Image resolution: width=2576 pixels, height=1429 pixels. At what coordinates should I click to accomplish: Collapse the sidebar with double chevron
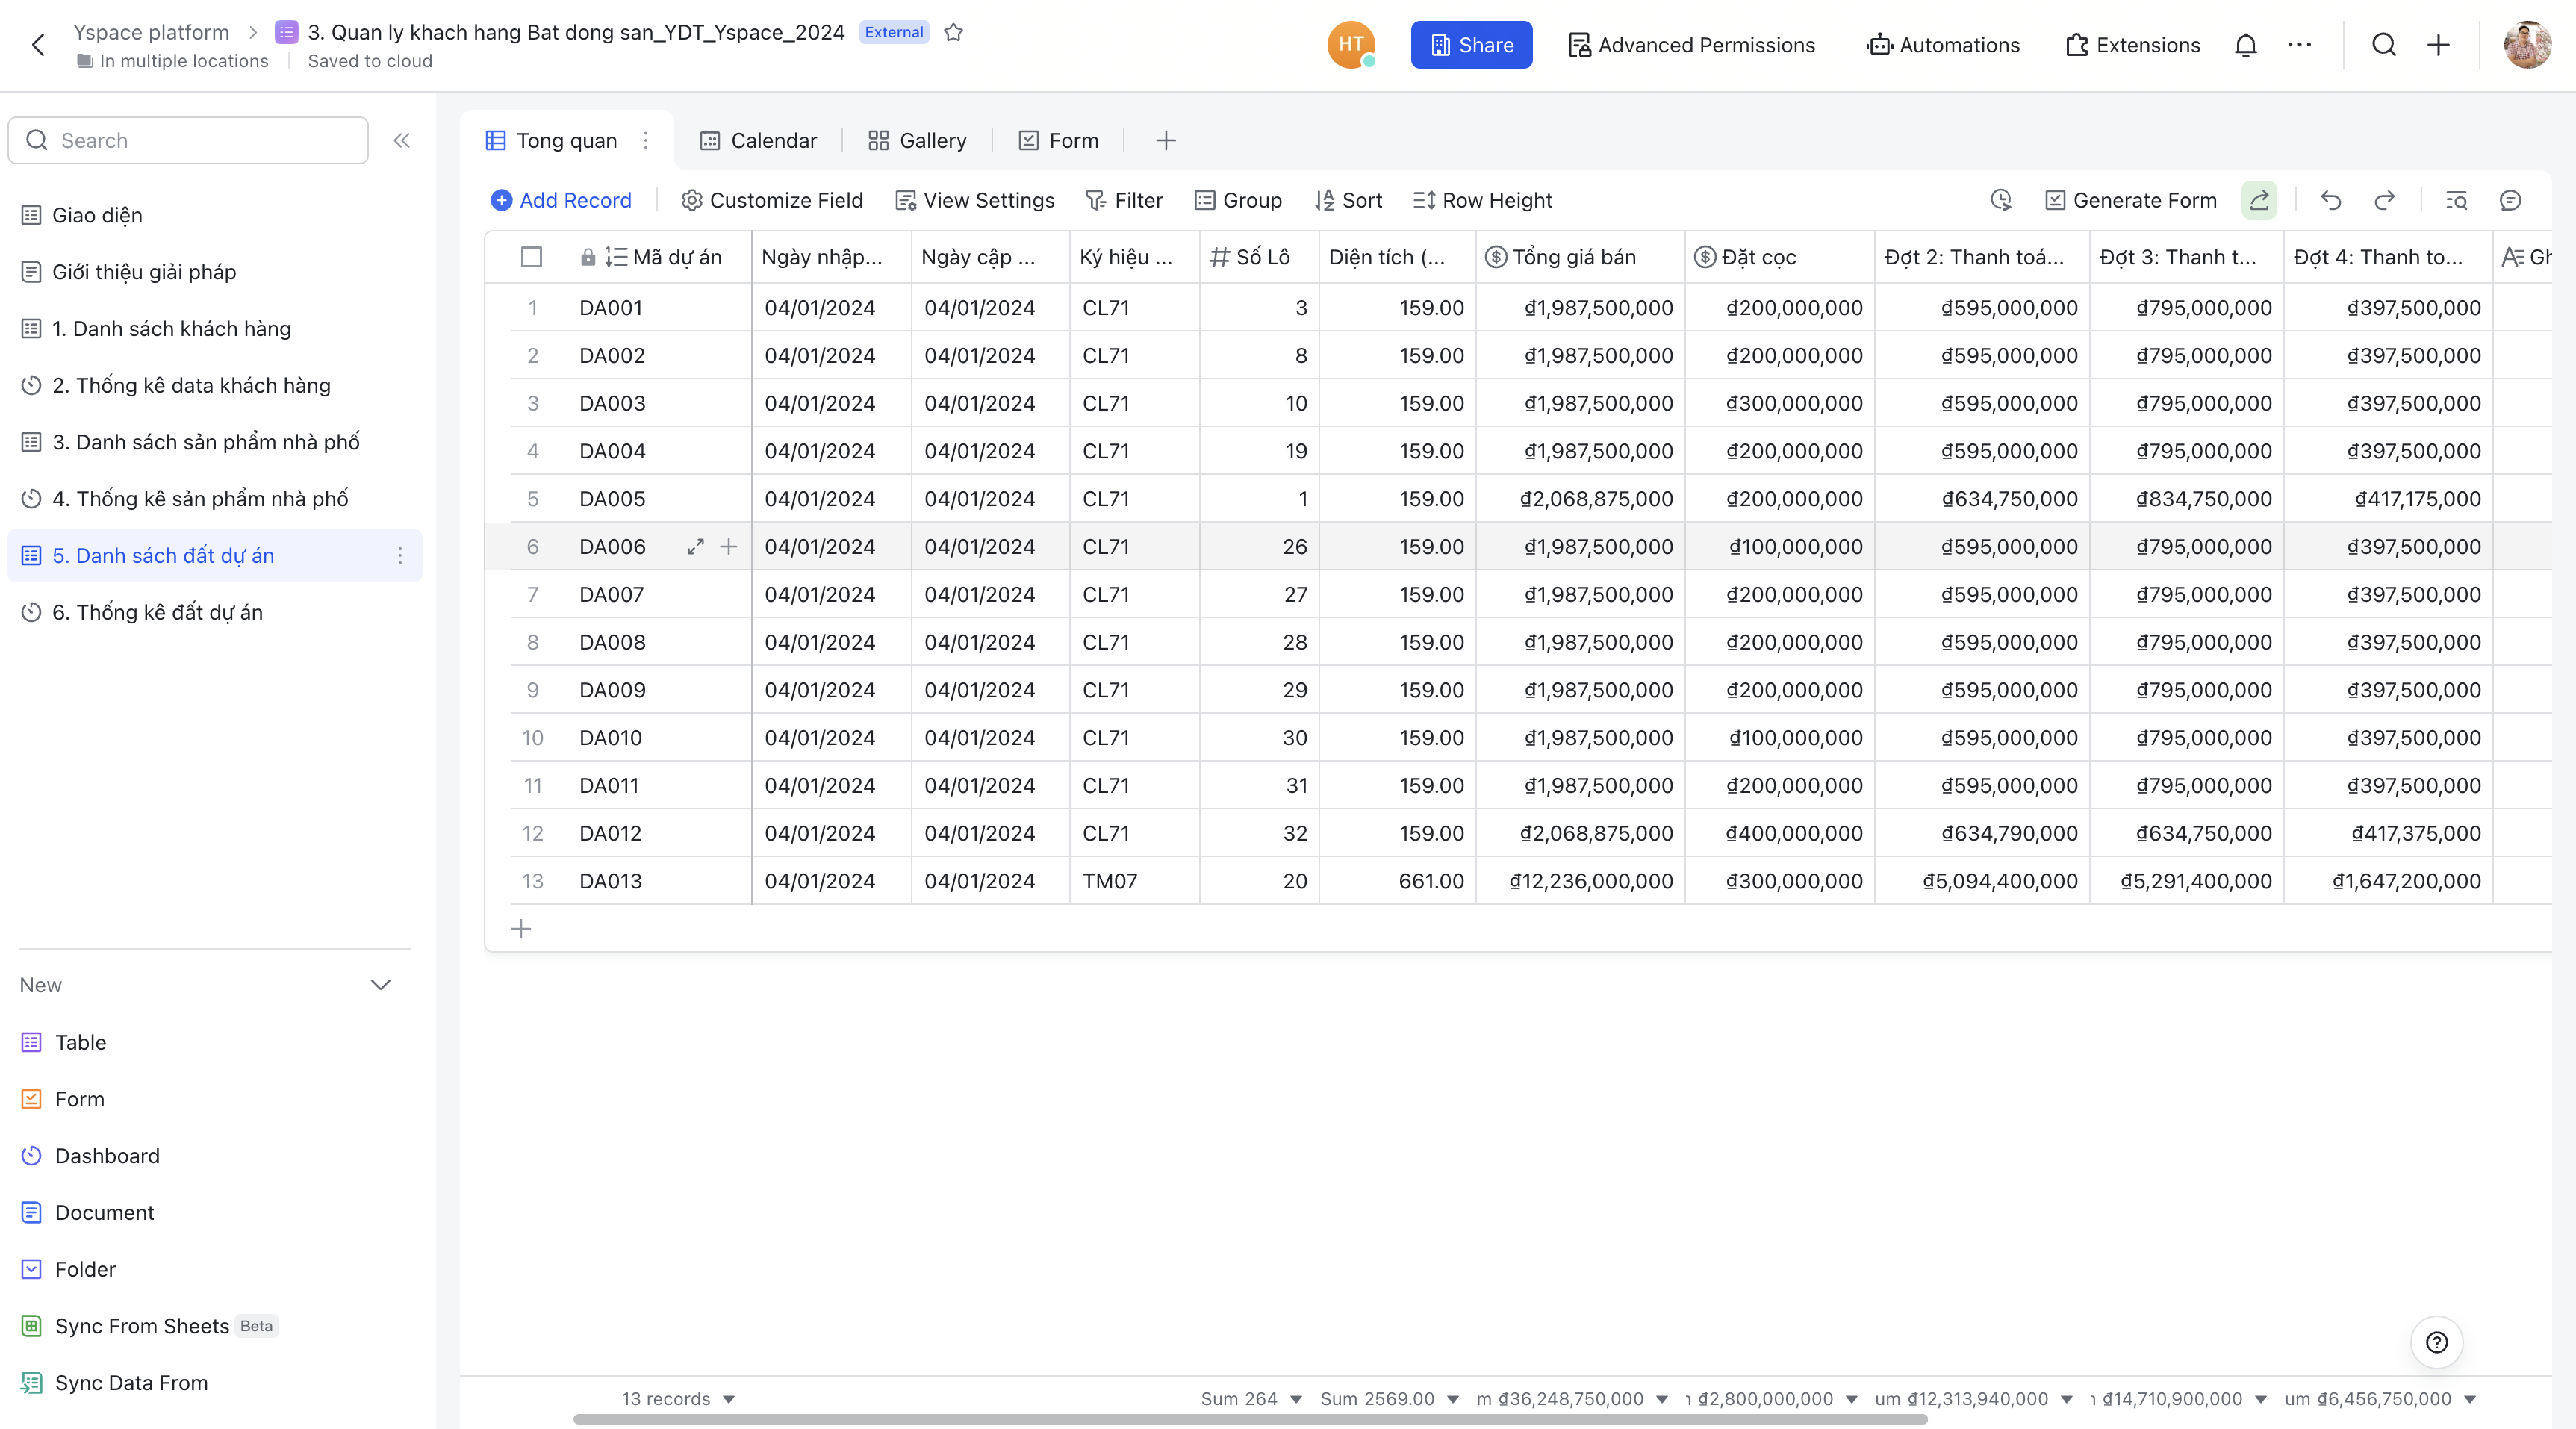(x=401, y=140)
